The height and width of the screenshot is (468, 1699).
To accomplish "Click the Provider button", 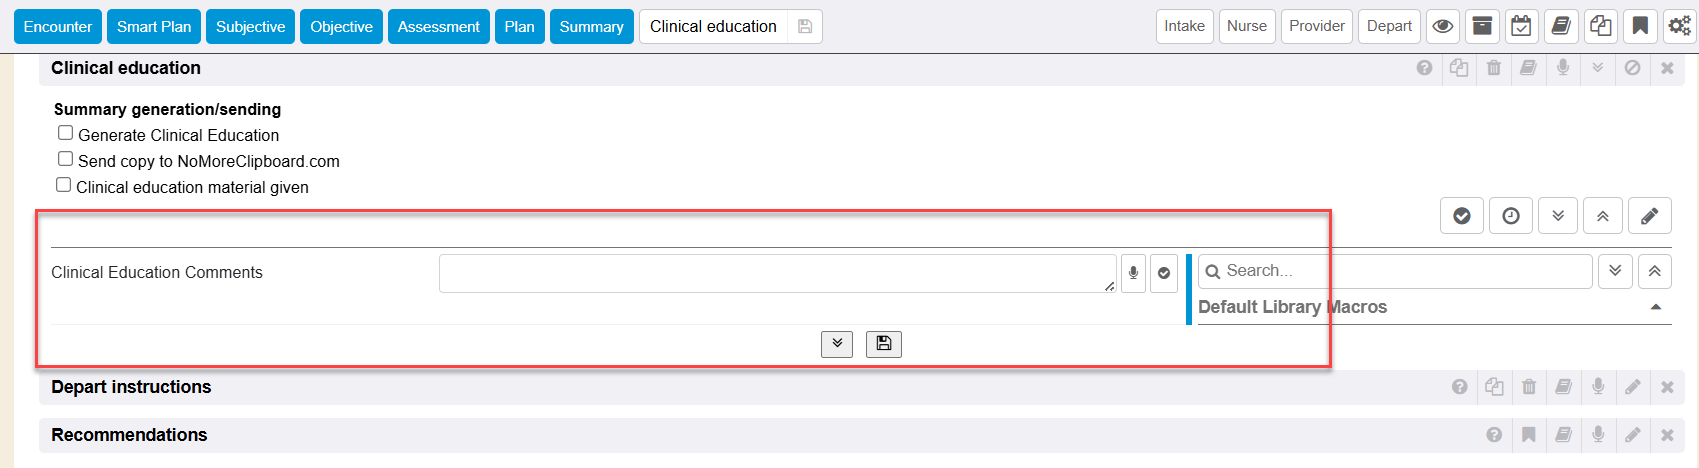I will coord(1316,26).
